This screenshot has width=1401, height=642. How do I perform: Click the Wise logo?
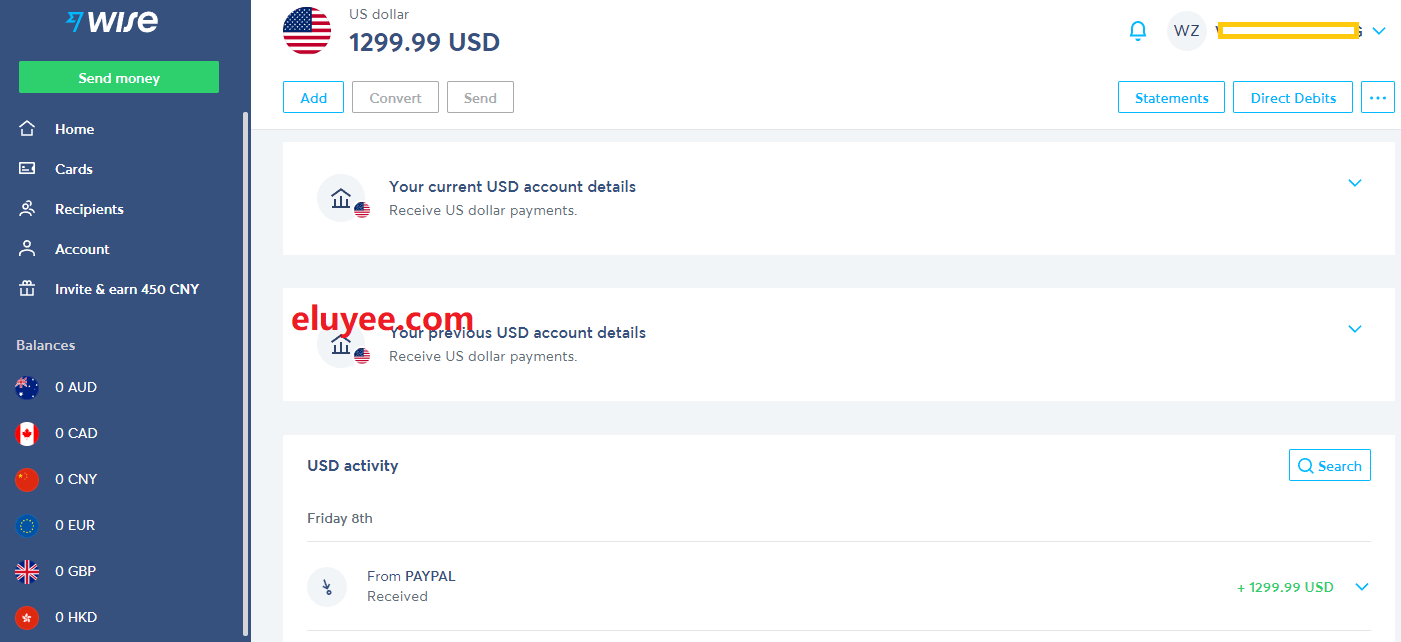pyautogui.click(x=111, y=21)
